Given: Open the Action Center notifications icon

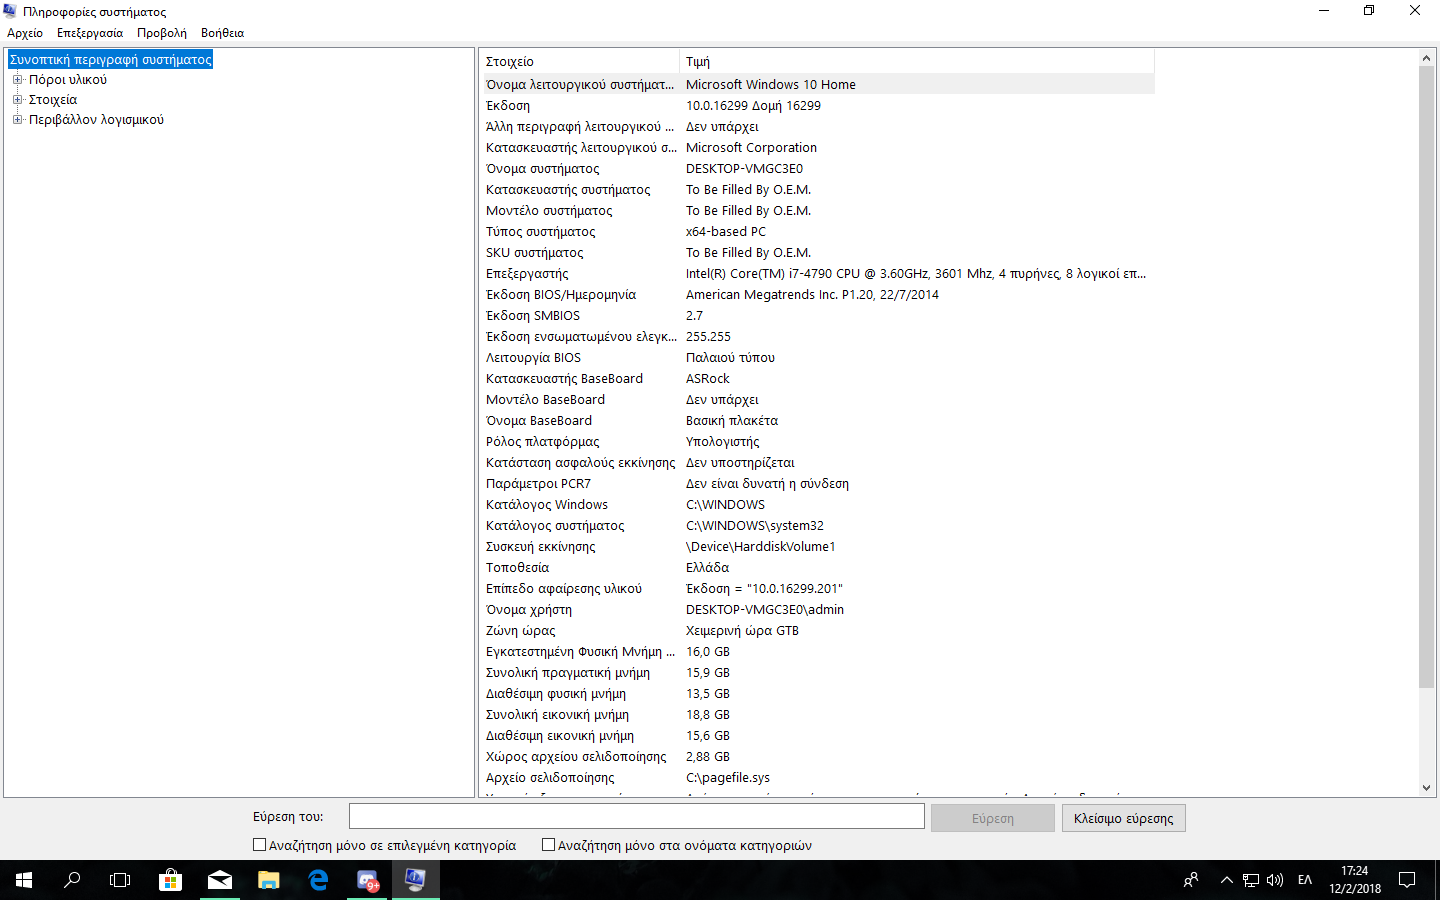Looking at the screenshot, I should click(1407, 880).
